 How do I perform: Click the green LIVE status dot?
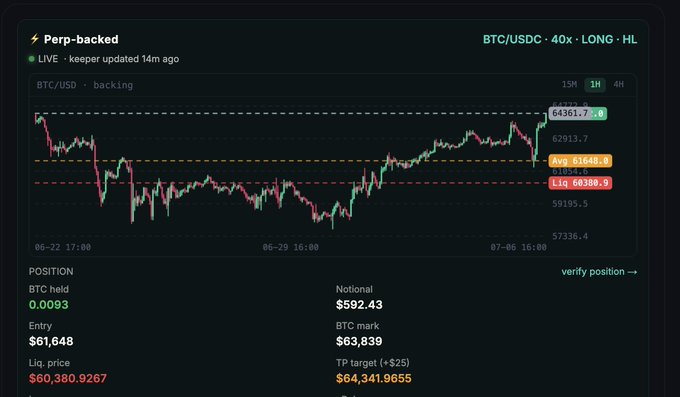click(x=31, y=59)
